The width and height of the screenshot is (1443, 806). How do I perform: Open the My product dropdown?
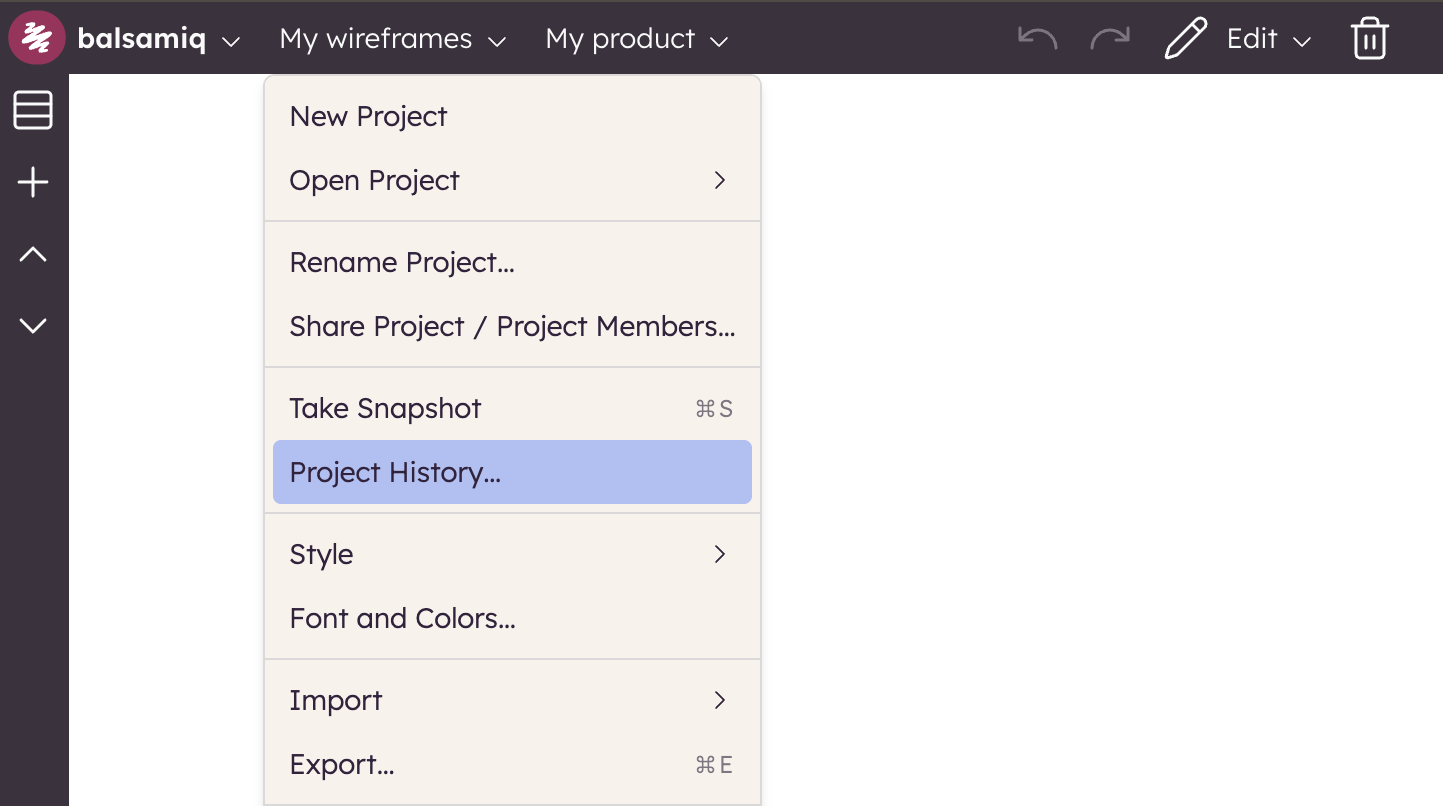coord(636,40)
